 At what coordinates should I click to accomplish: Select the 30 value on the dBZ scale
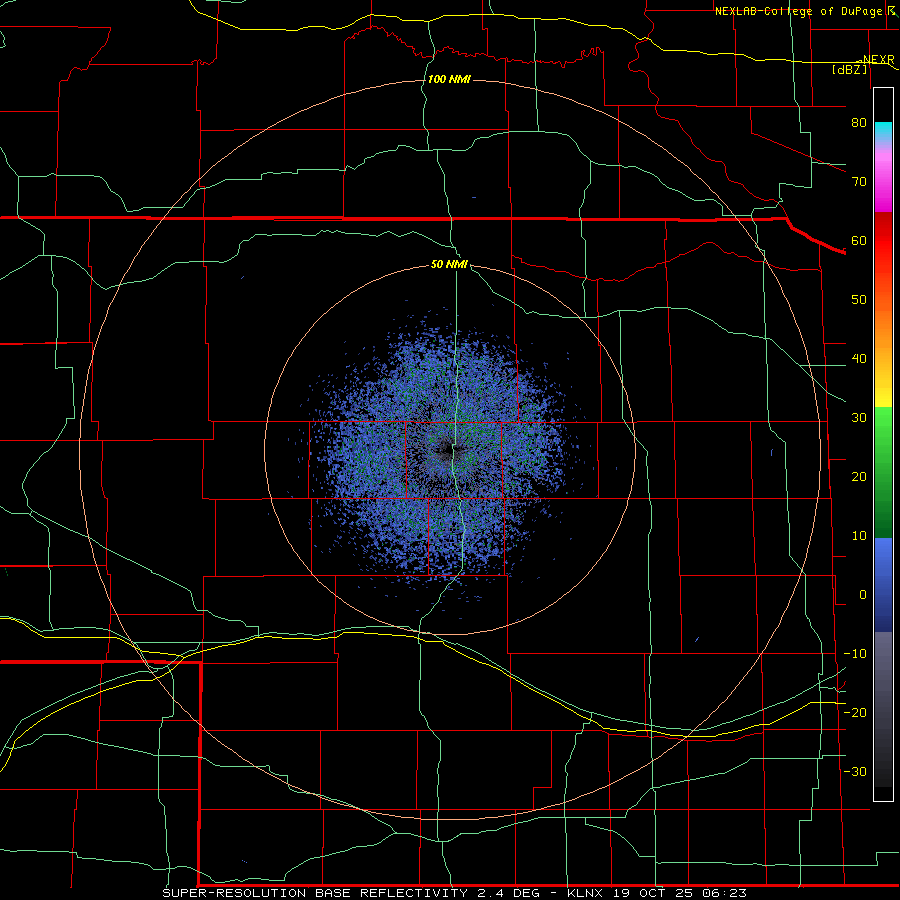pyautogui.click(x=859, y=418)
